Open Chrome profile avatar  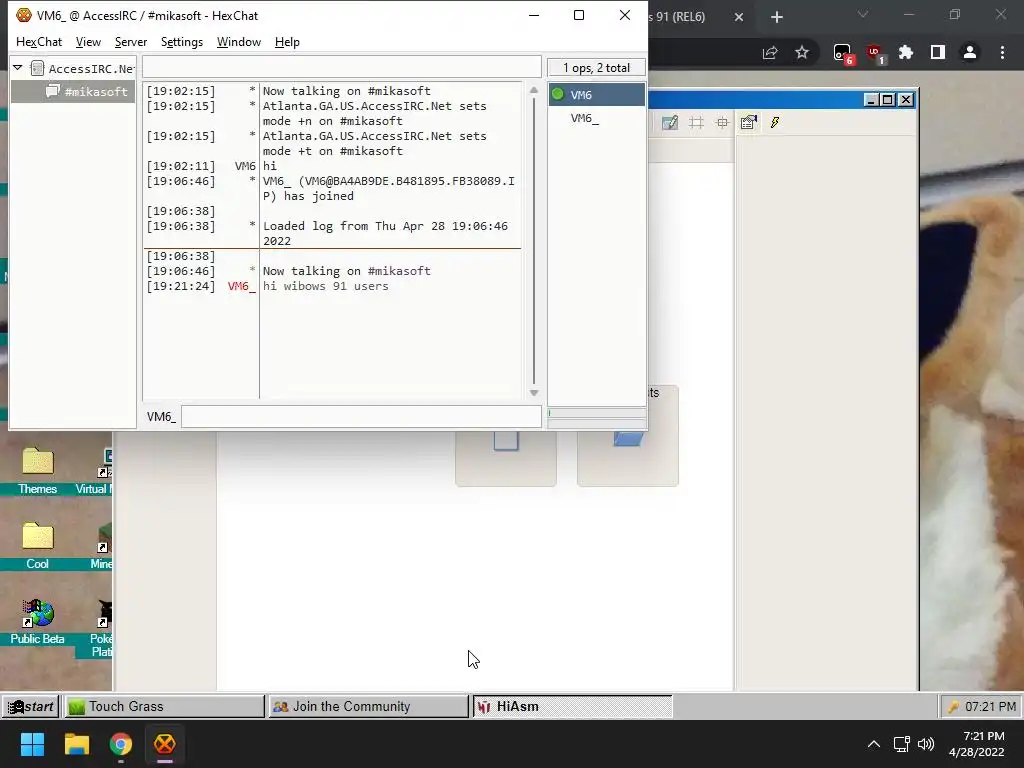970,52
